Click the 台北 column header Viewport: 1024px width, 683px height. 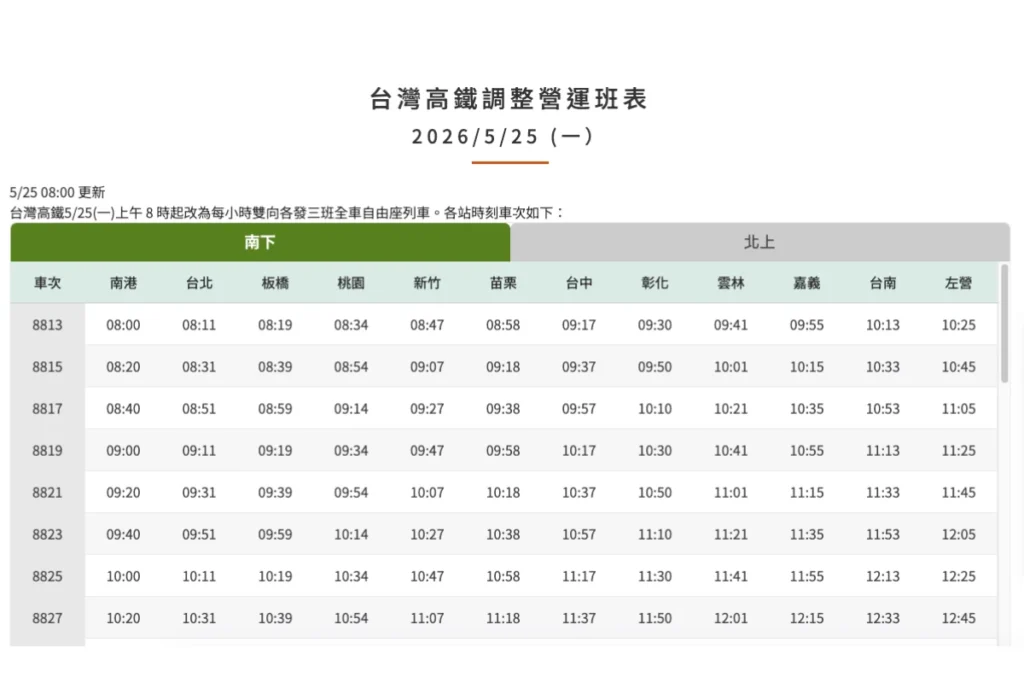tap(199, 283)
